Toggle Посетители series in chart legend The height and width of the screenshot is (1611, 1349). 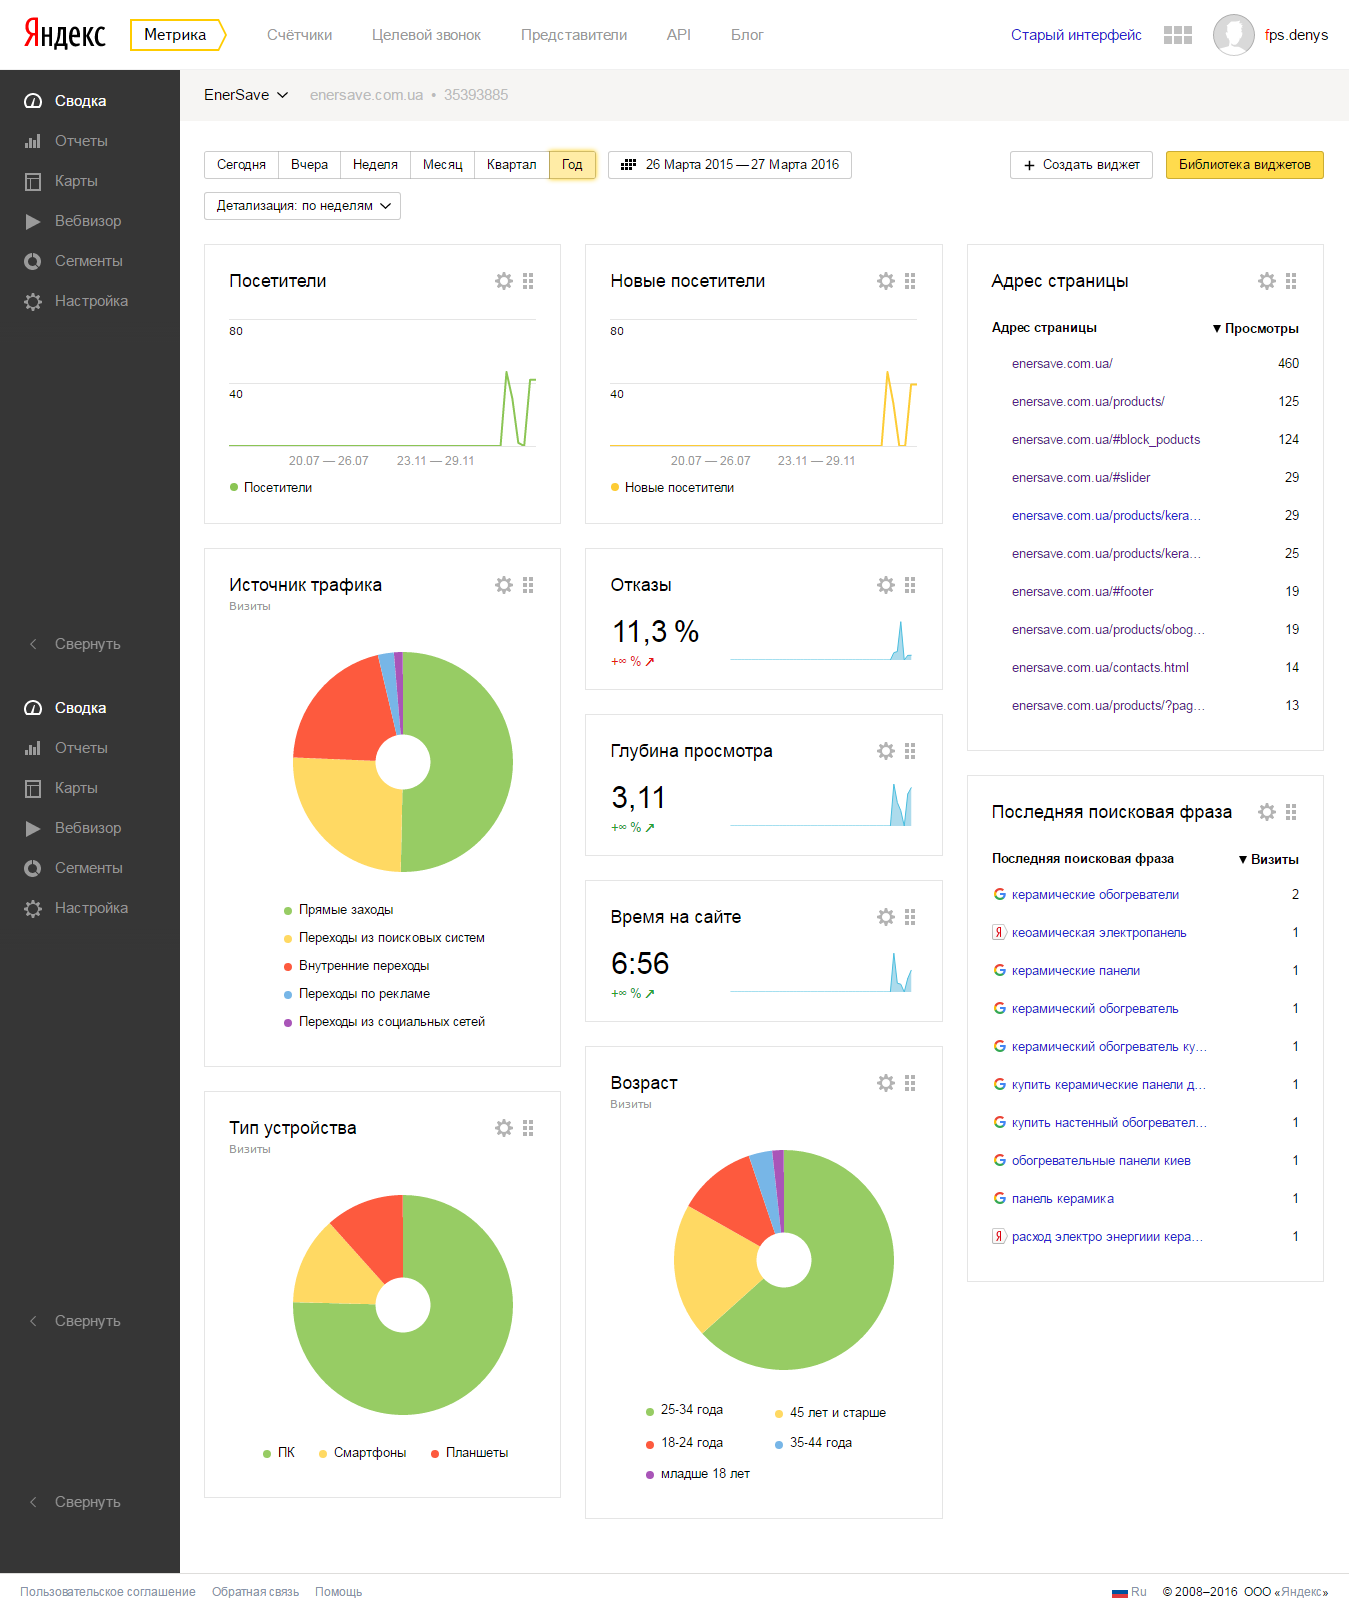pyautogui.click(x=271, y=488)
